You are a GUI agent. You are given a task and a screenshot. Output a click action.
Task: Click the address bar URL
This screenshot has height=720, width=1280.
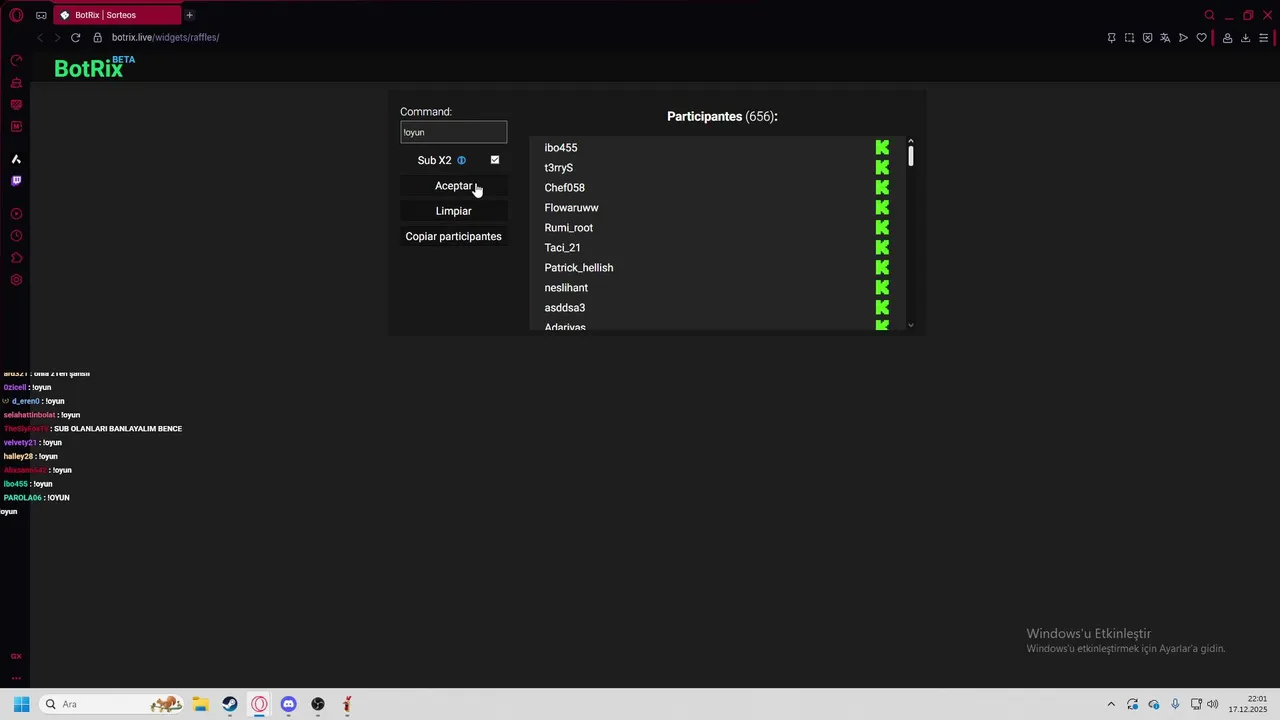coord(165,37)
